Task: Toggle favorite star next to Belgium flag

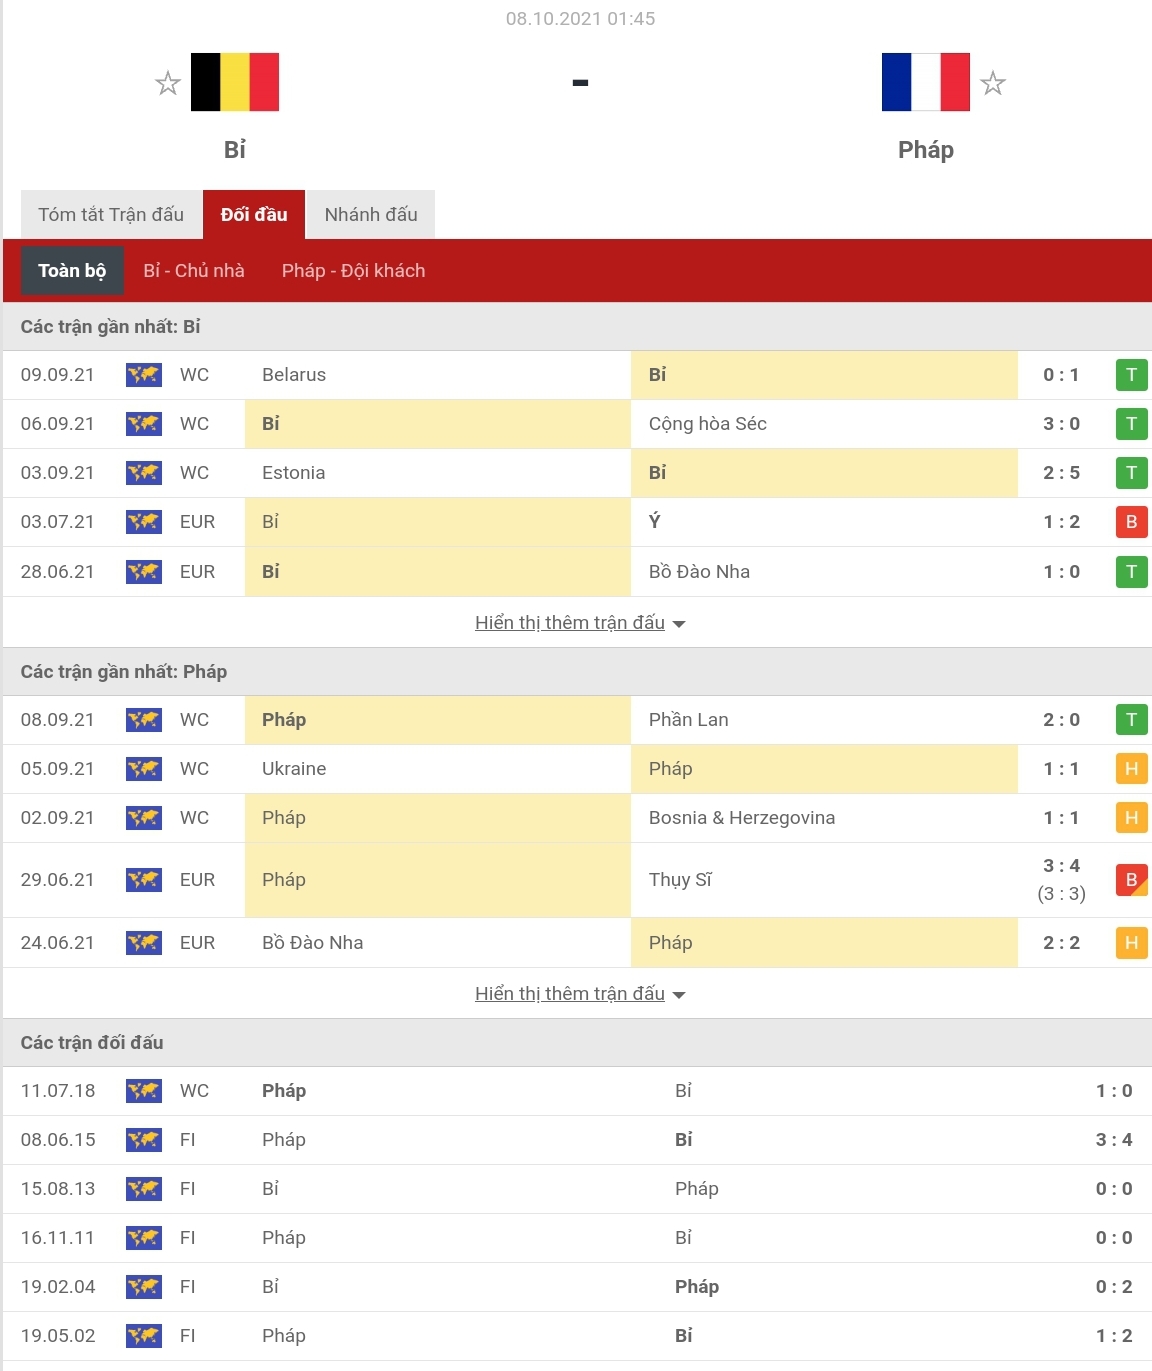Action: point(168,83)
